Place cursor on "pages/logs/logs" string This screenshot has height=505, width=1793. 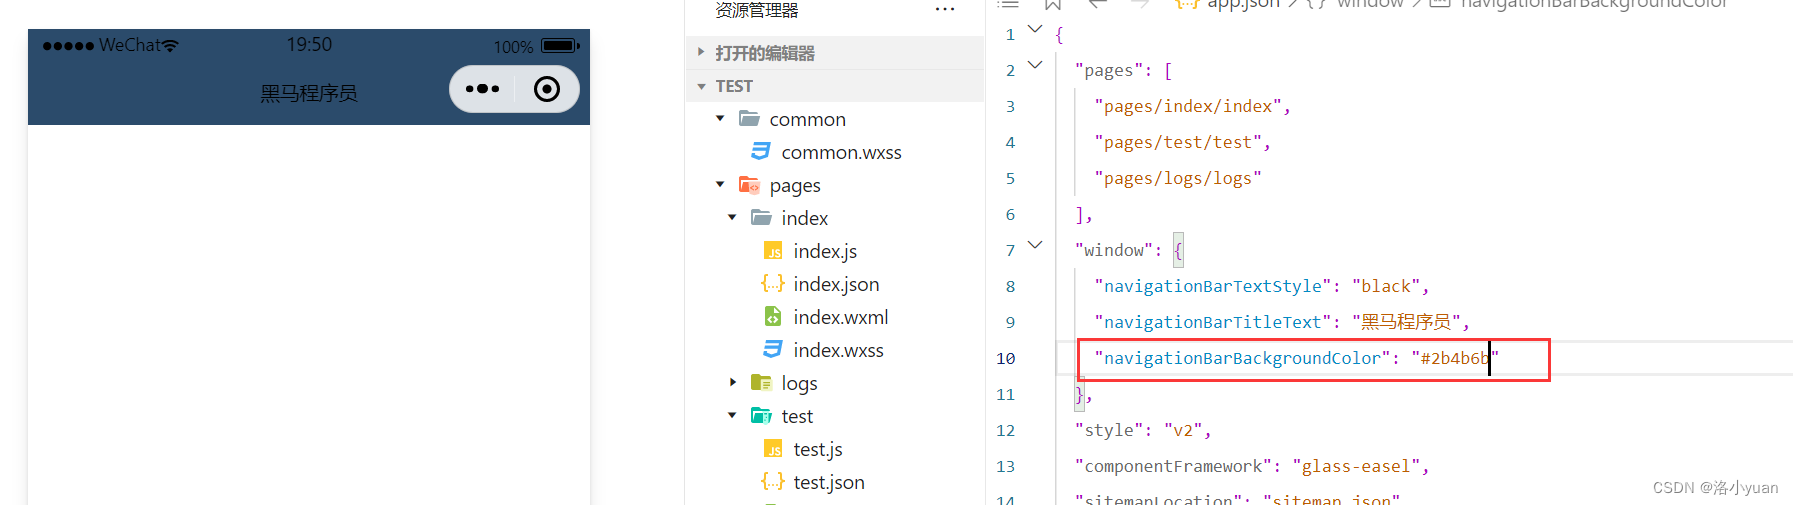pos(1178,178)
